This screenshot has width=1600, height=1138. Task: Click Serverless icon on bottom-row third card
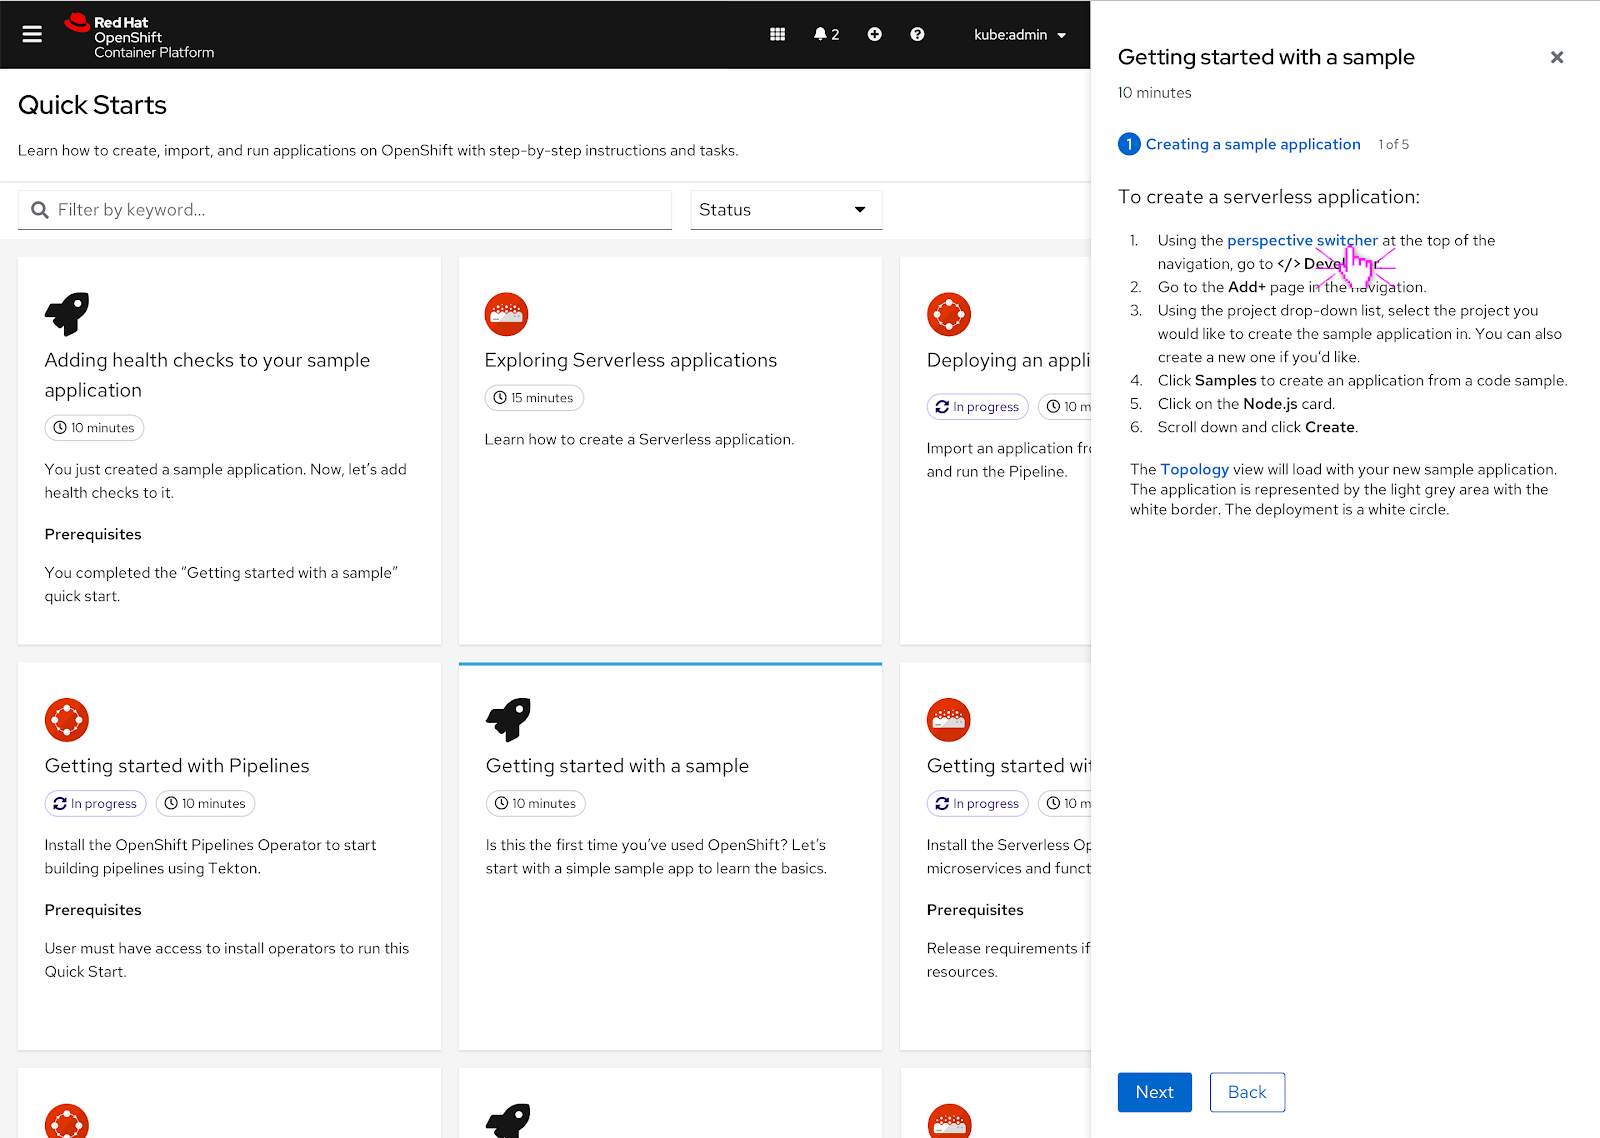click(x=949, y=1121)
